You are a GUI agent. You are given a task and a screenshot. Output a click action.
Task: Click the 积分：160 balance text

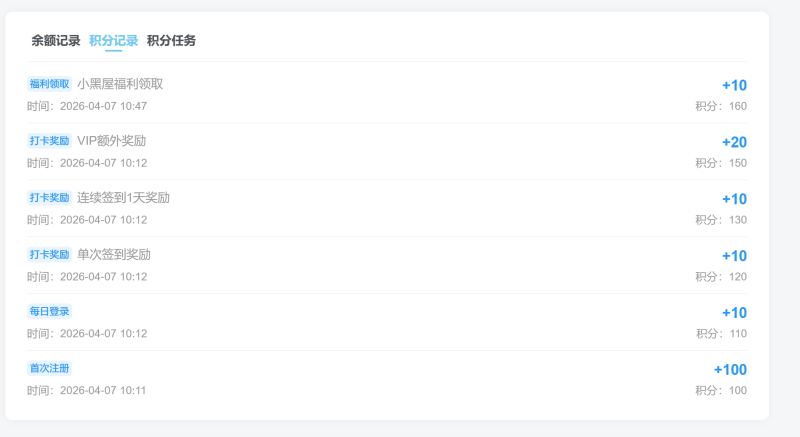(721, 106)
